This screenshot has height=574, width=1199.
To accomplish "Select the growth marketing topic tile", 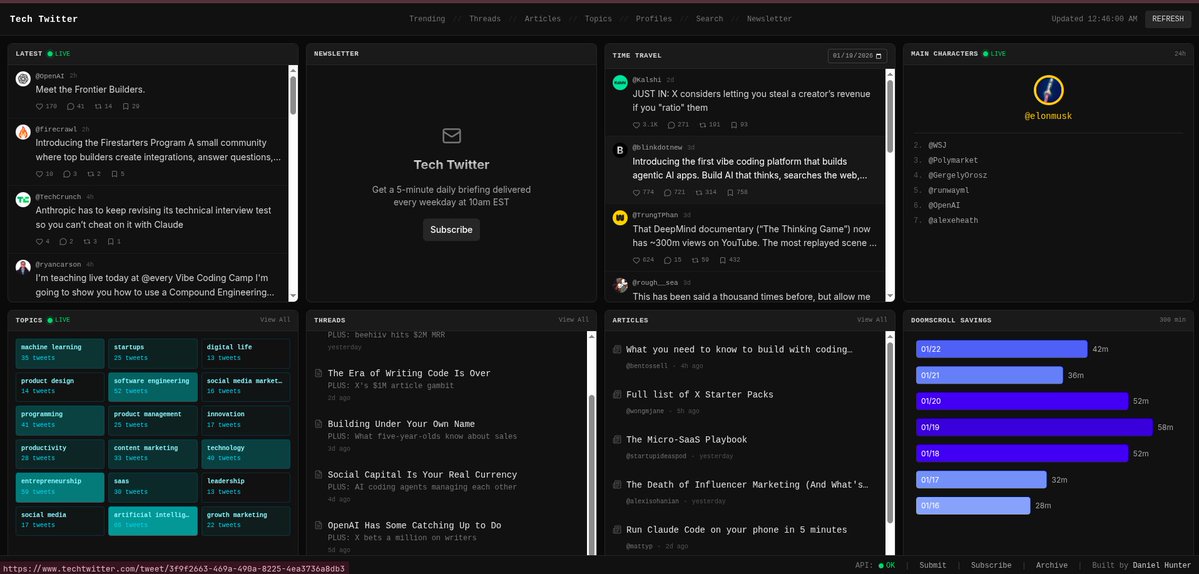I will [245, 520].
